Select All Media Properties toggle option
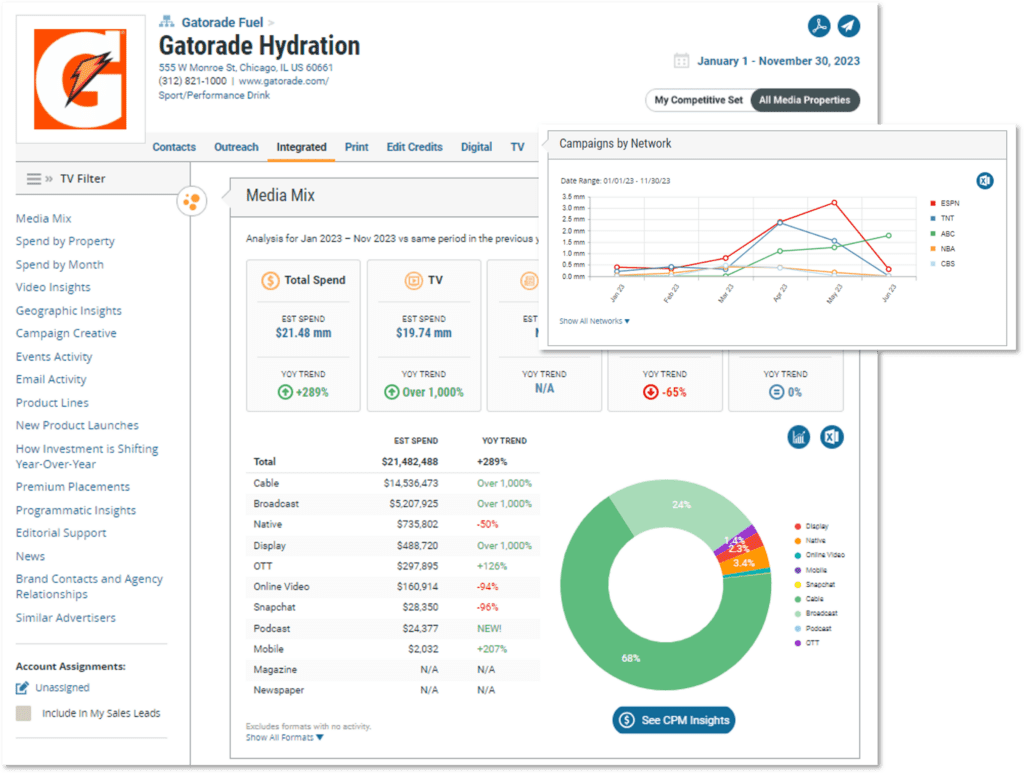 tap(805, 100)
